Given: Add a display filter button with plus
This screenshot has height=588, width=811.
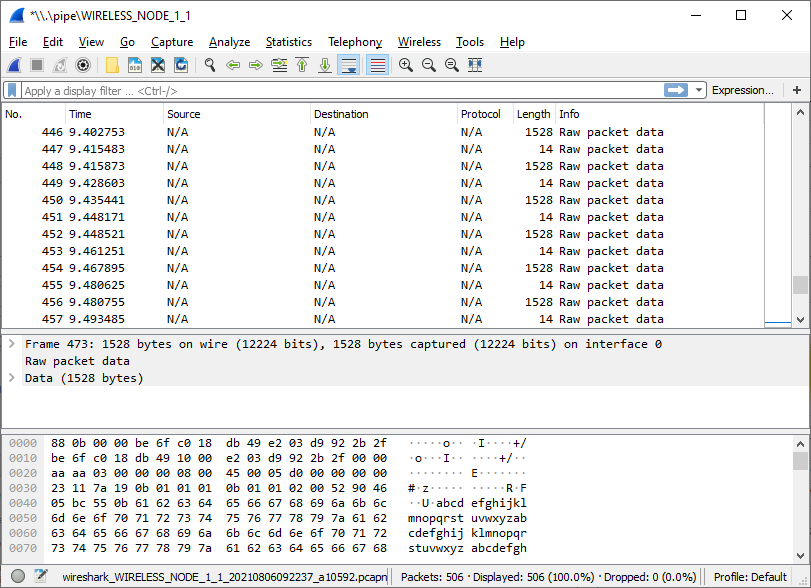Looking at the screenshot, I should [797, 91].
